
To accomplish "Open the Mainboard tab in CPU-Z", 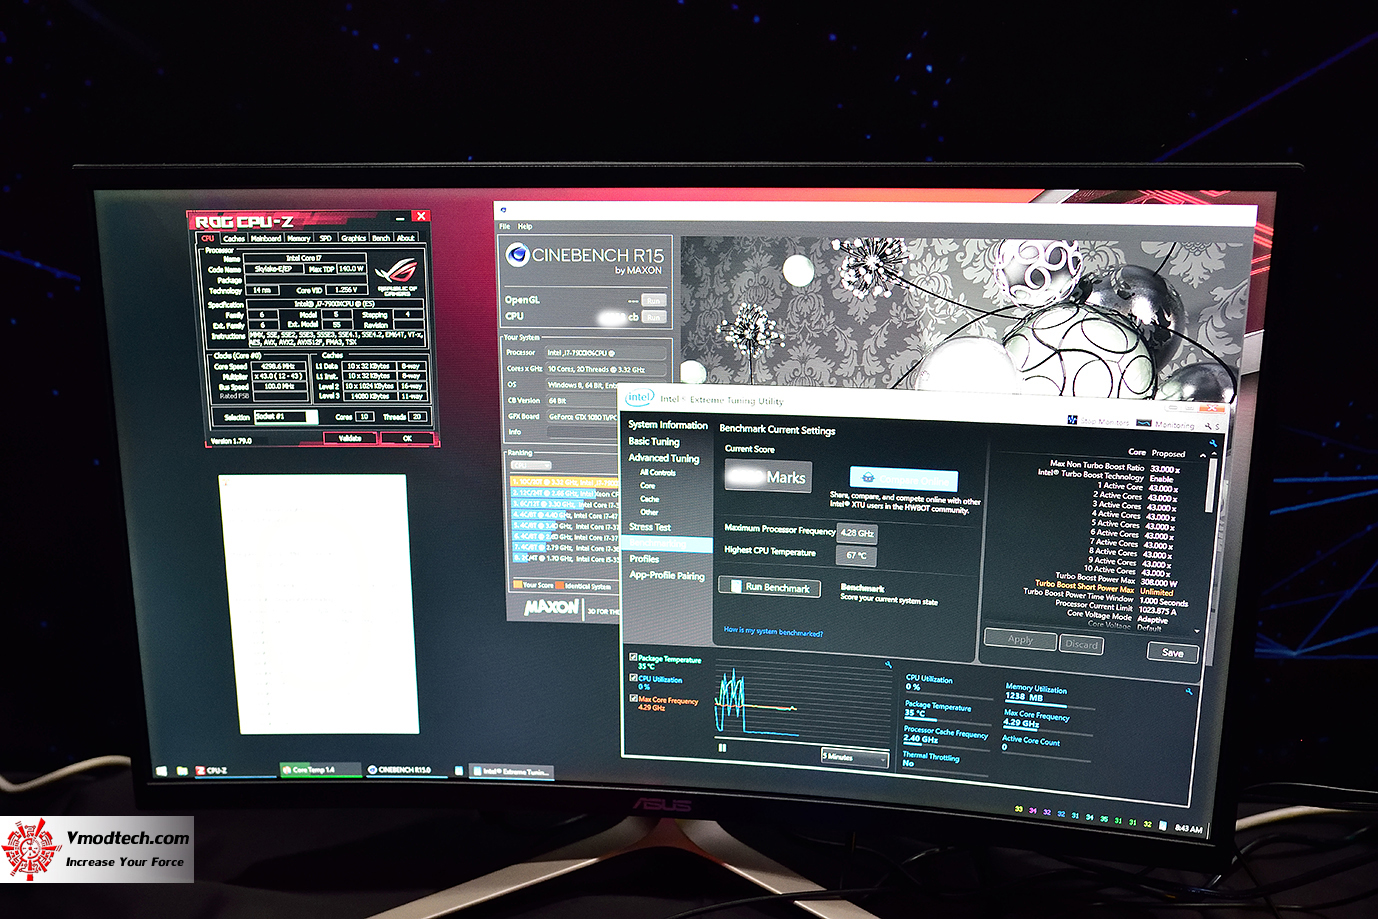I will [265, 238].
